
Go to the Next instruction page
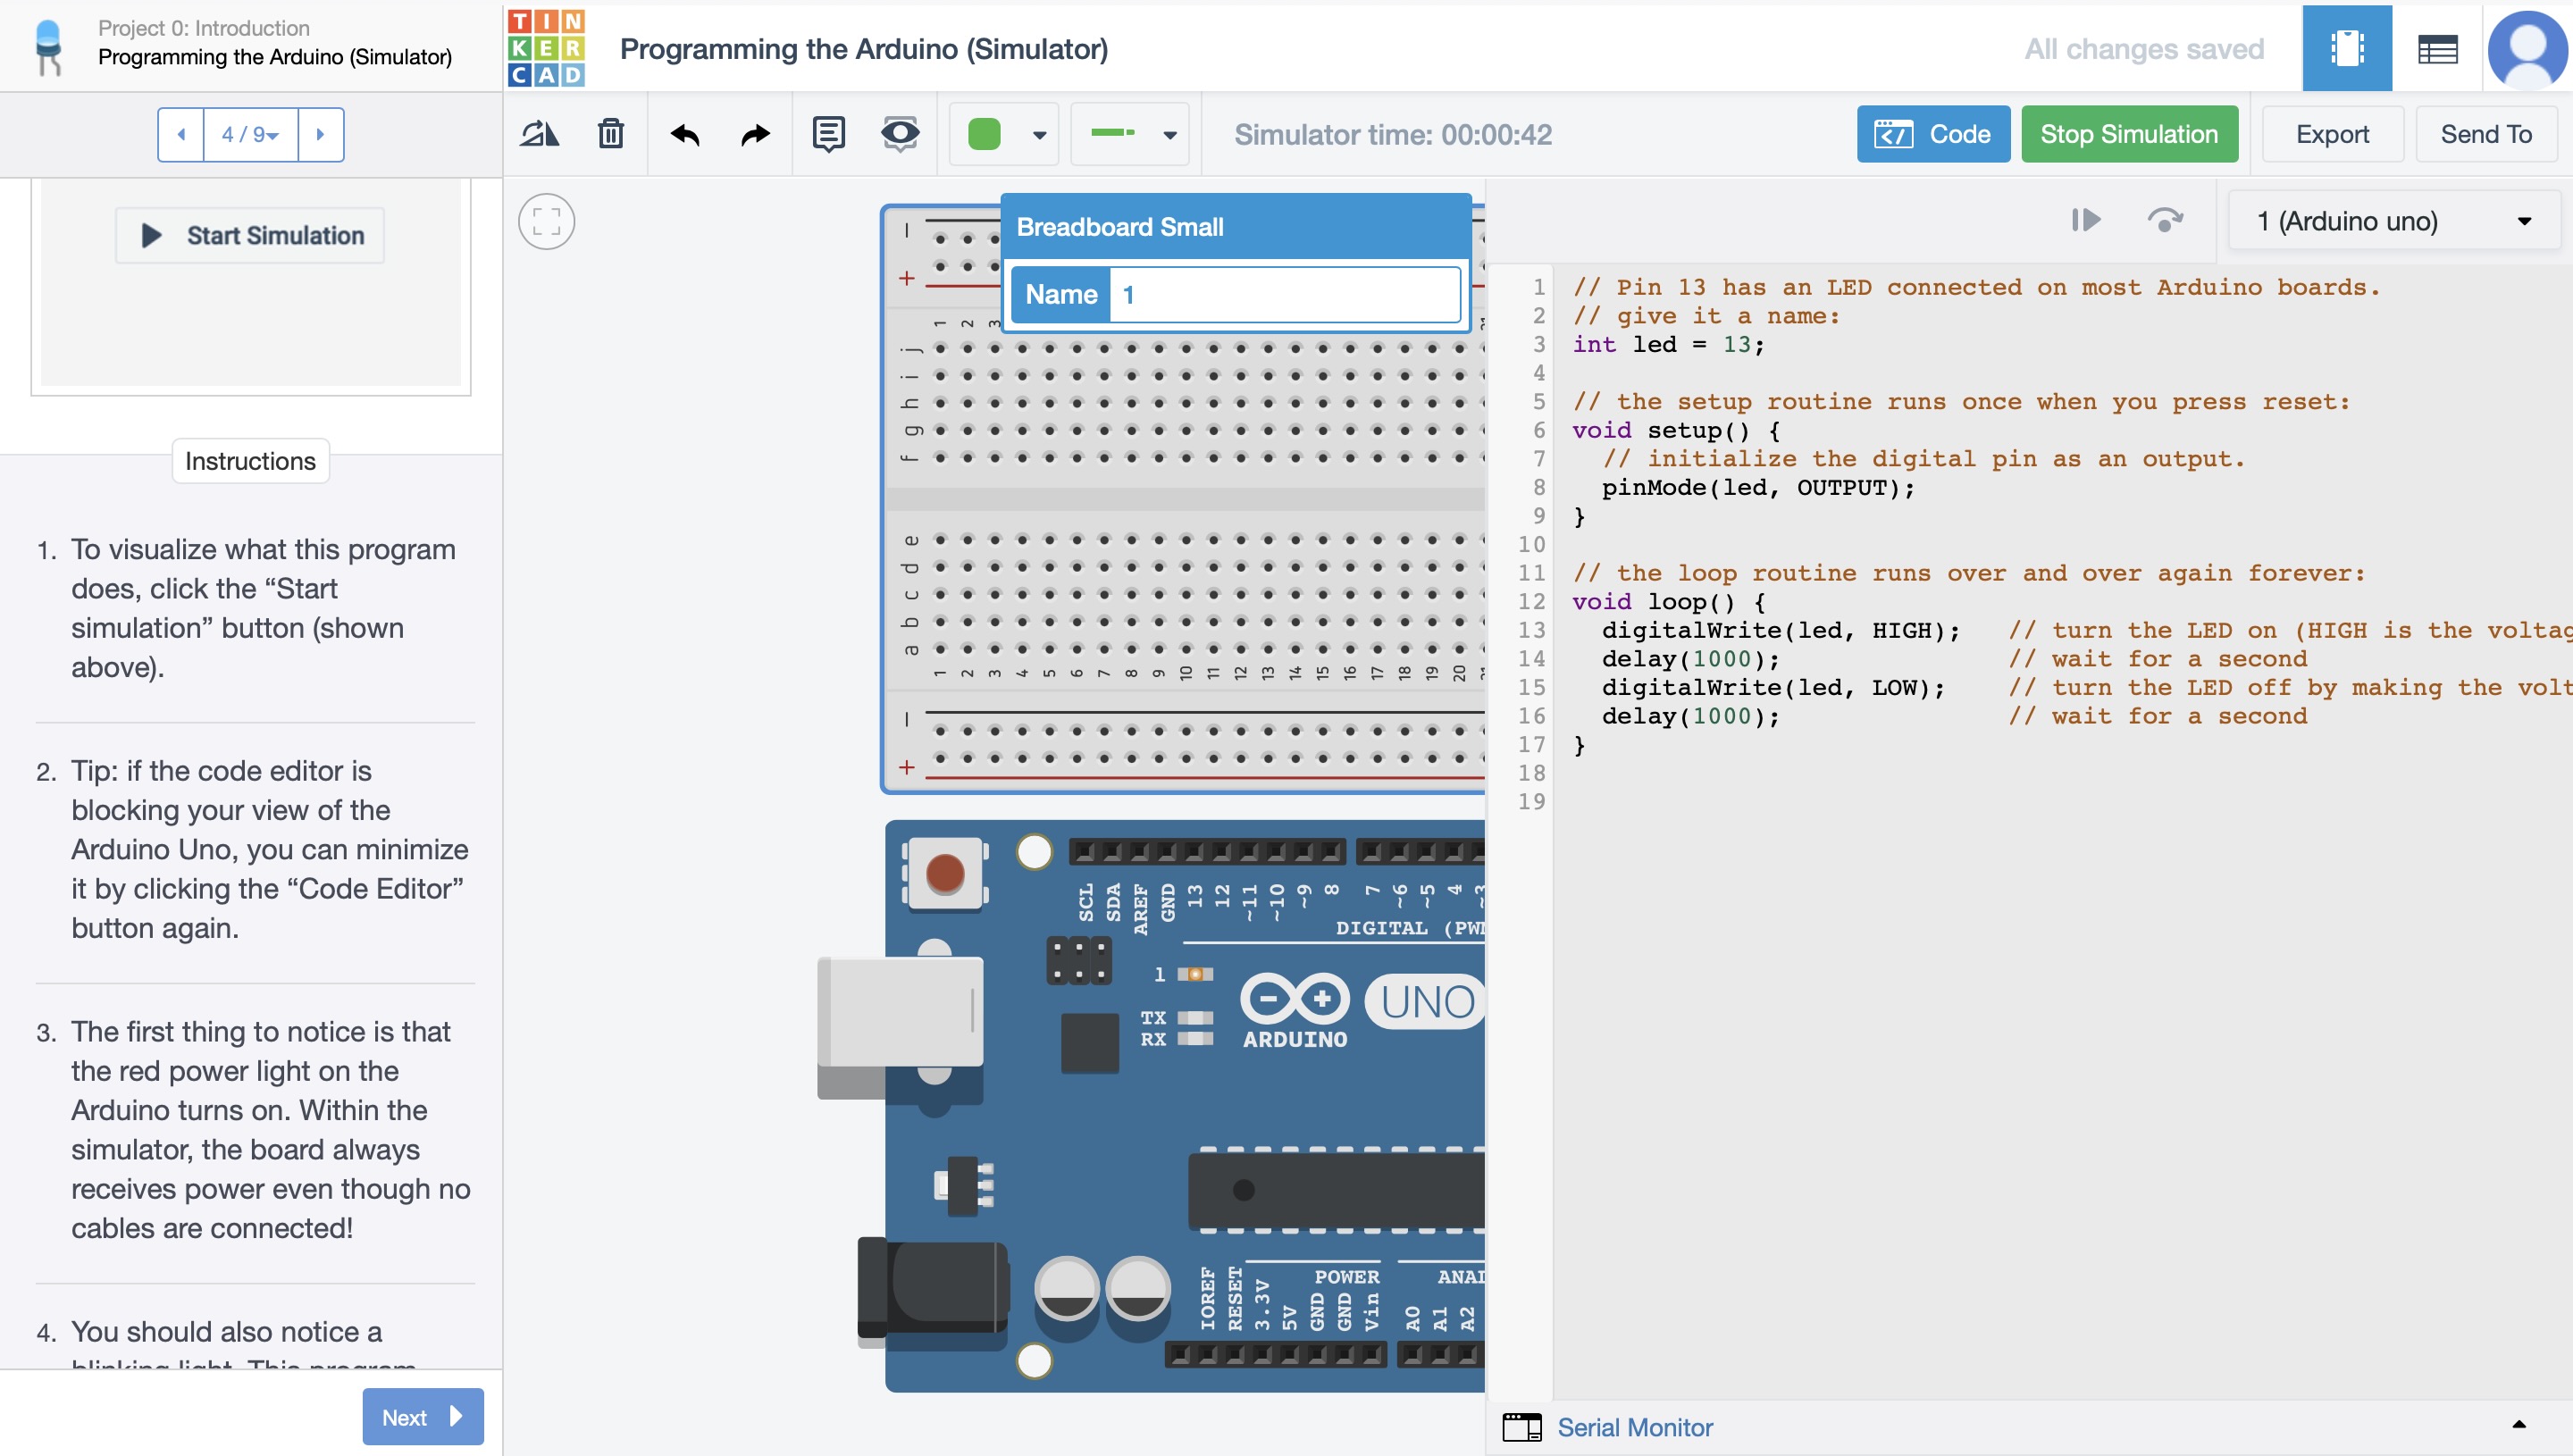click(x=422, y=1416)
